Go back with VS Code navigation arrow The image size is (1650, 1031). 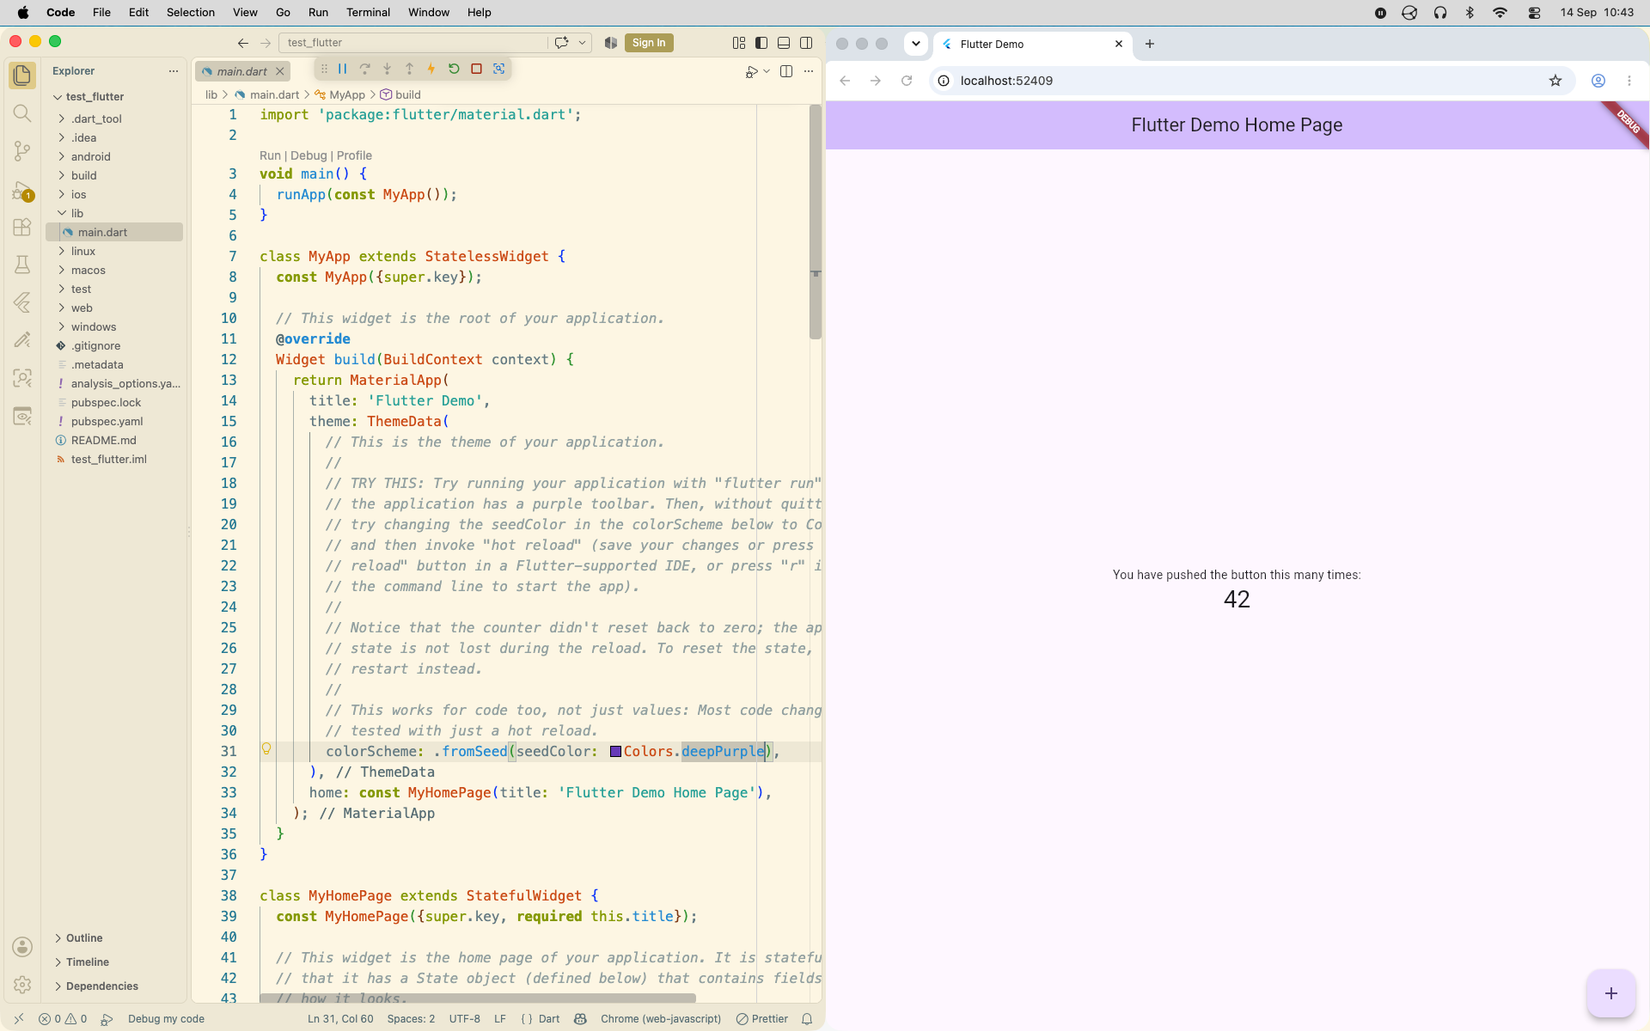coord(243,43)
